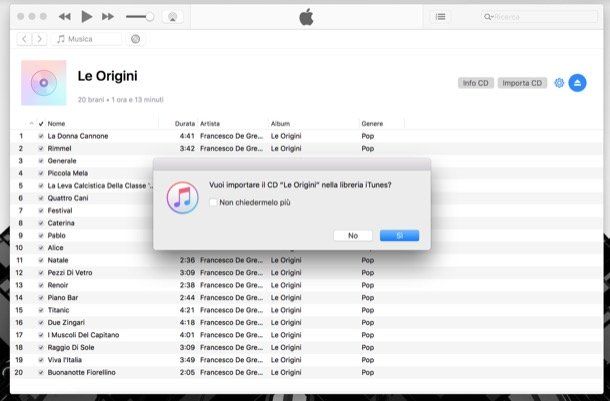
Task: Click the Importa CD button
Action: coord(522,83)
